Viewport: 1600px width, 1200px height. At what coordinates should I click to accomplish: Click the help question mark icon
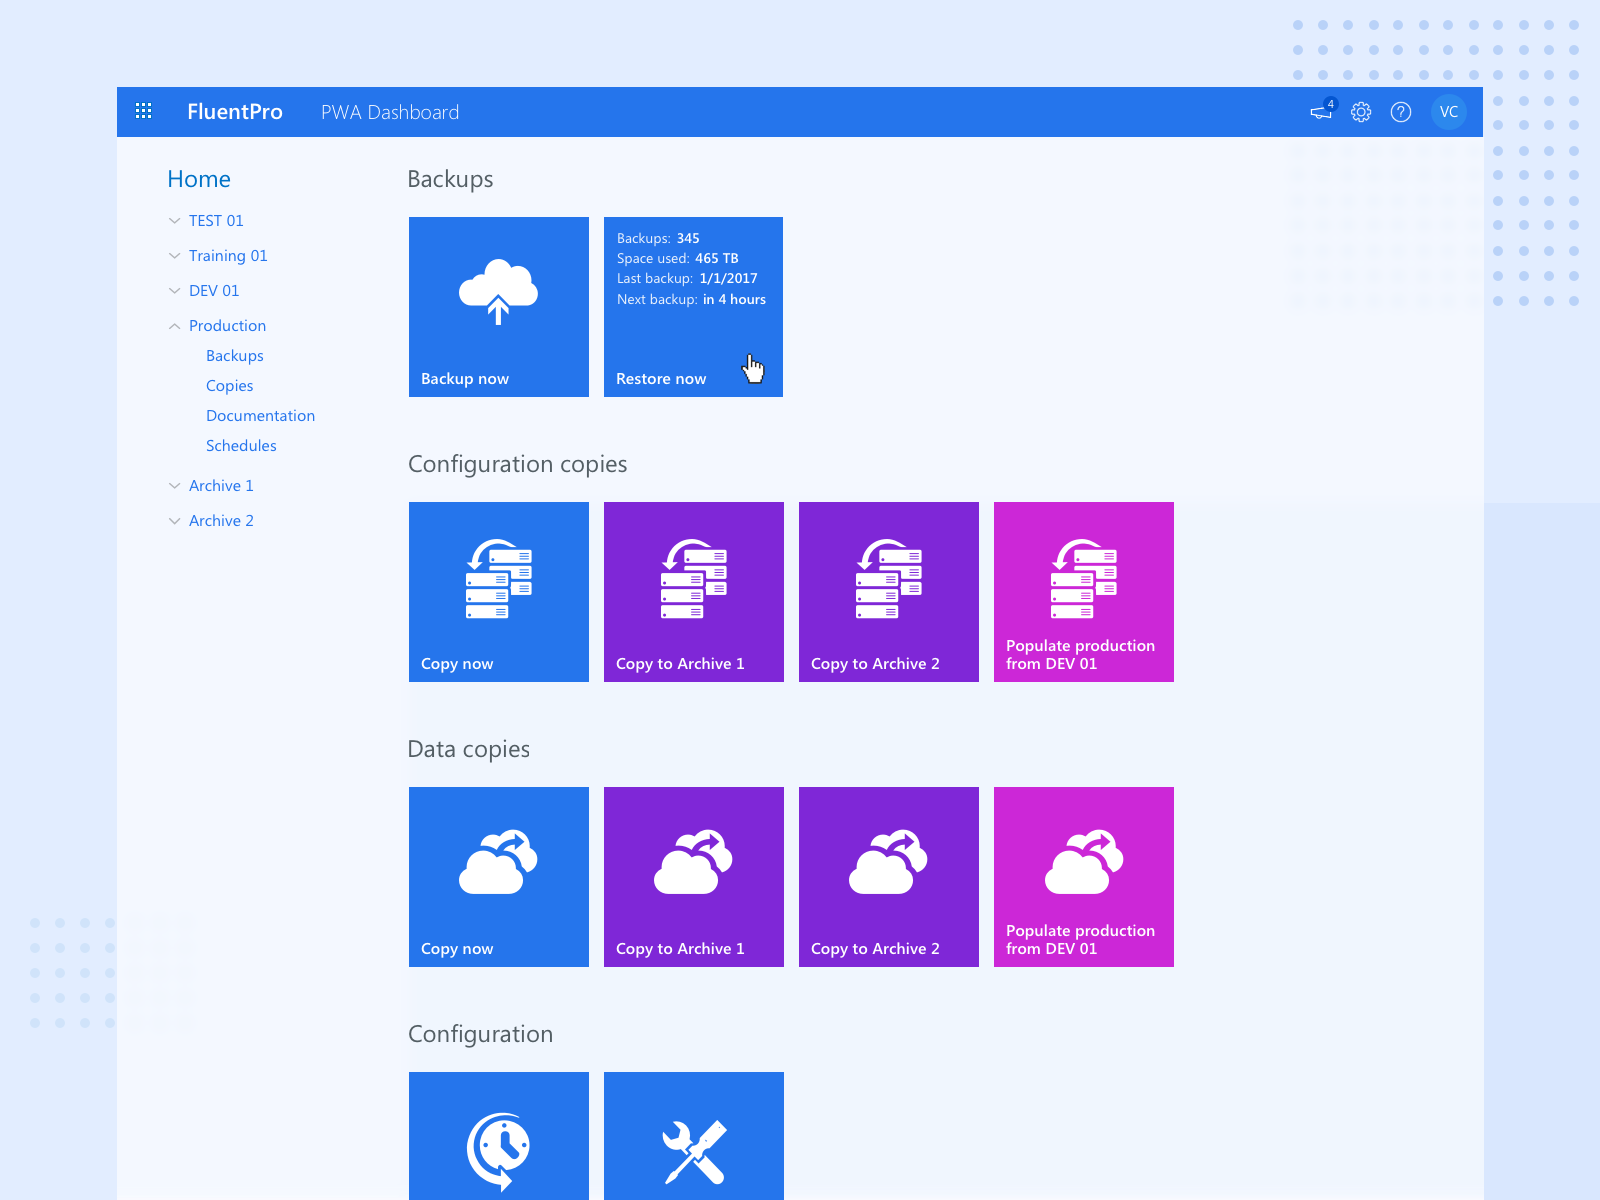pos(1401,112)
